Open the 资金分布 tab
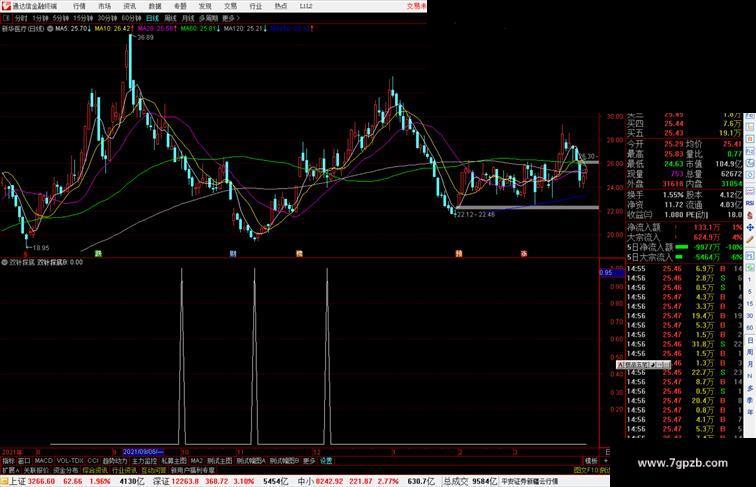 tap(66, 470)
